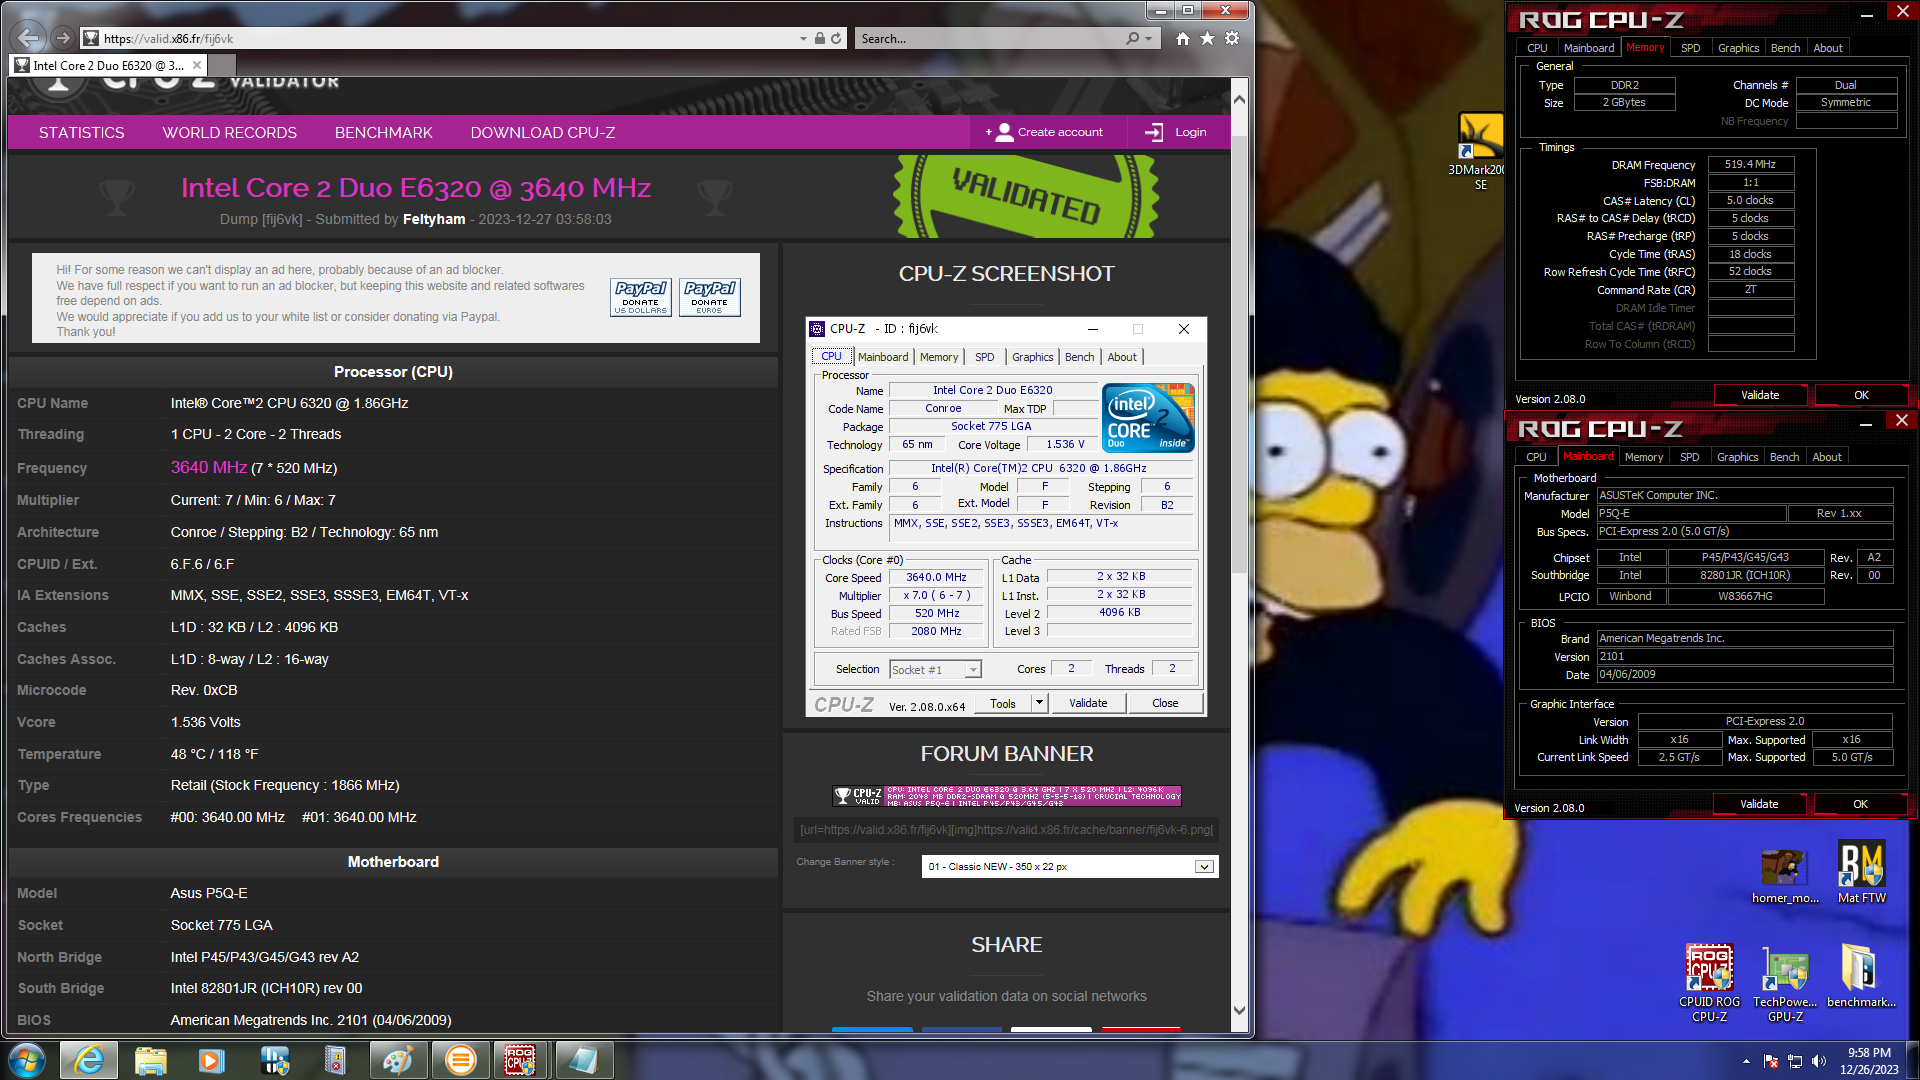The width and height of the screenshot is (1920, 1080).
Task: Open the Mat FTW desktop shortcut
Action: coord(1861,873)
